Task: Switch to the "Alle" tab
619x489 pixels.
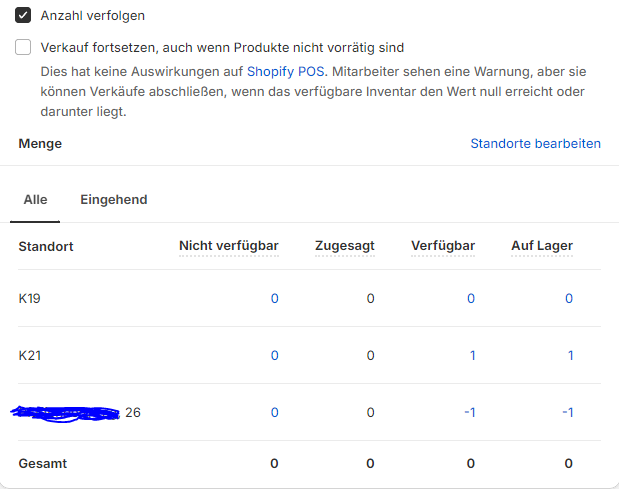Action: (x=35, y=200)
